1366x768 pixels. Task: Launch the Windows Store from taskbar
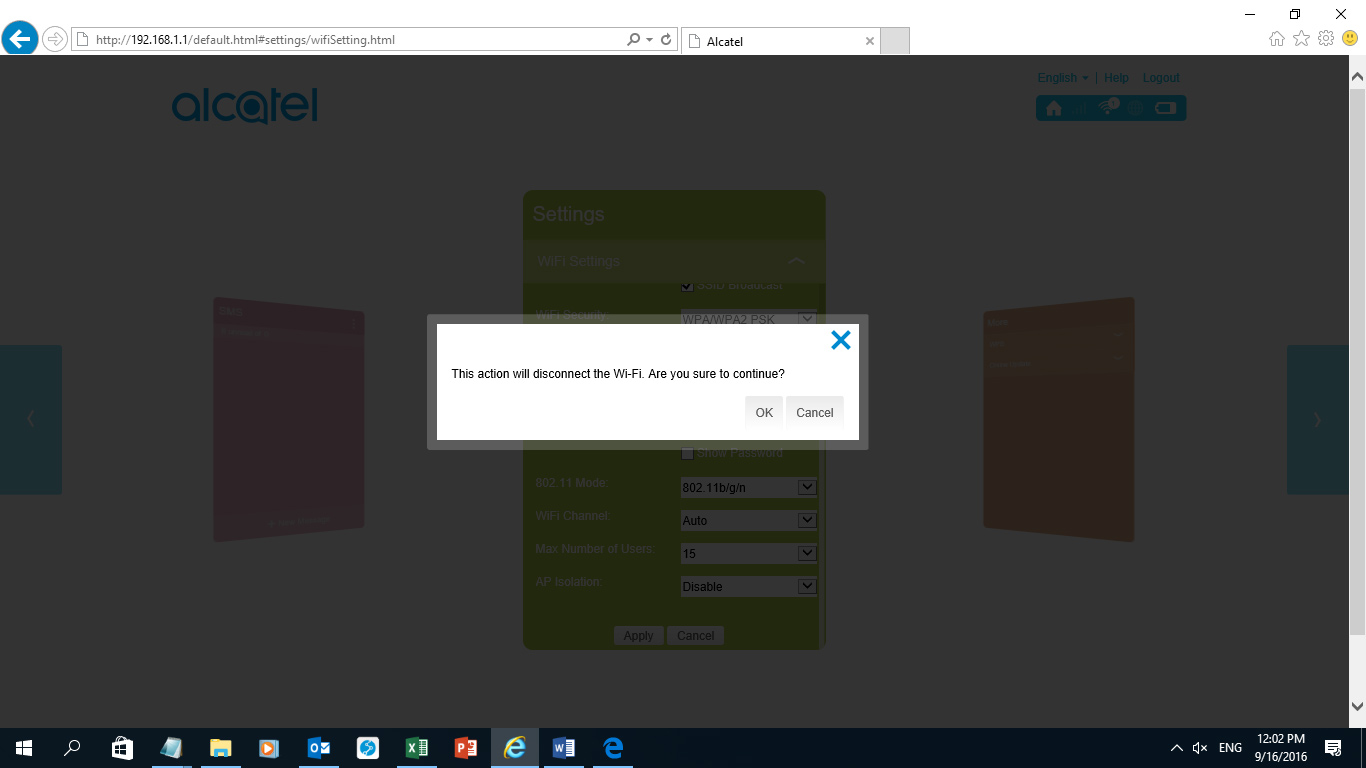[x=122, y=748]
